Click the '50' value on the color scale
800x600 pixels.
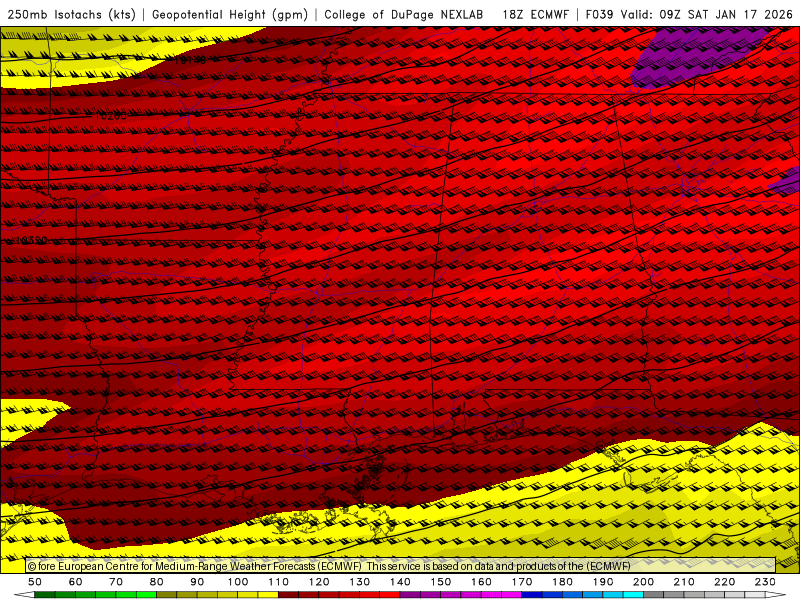[x=35, y=582]
